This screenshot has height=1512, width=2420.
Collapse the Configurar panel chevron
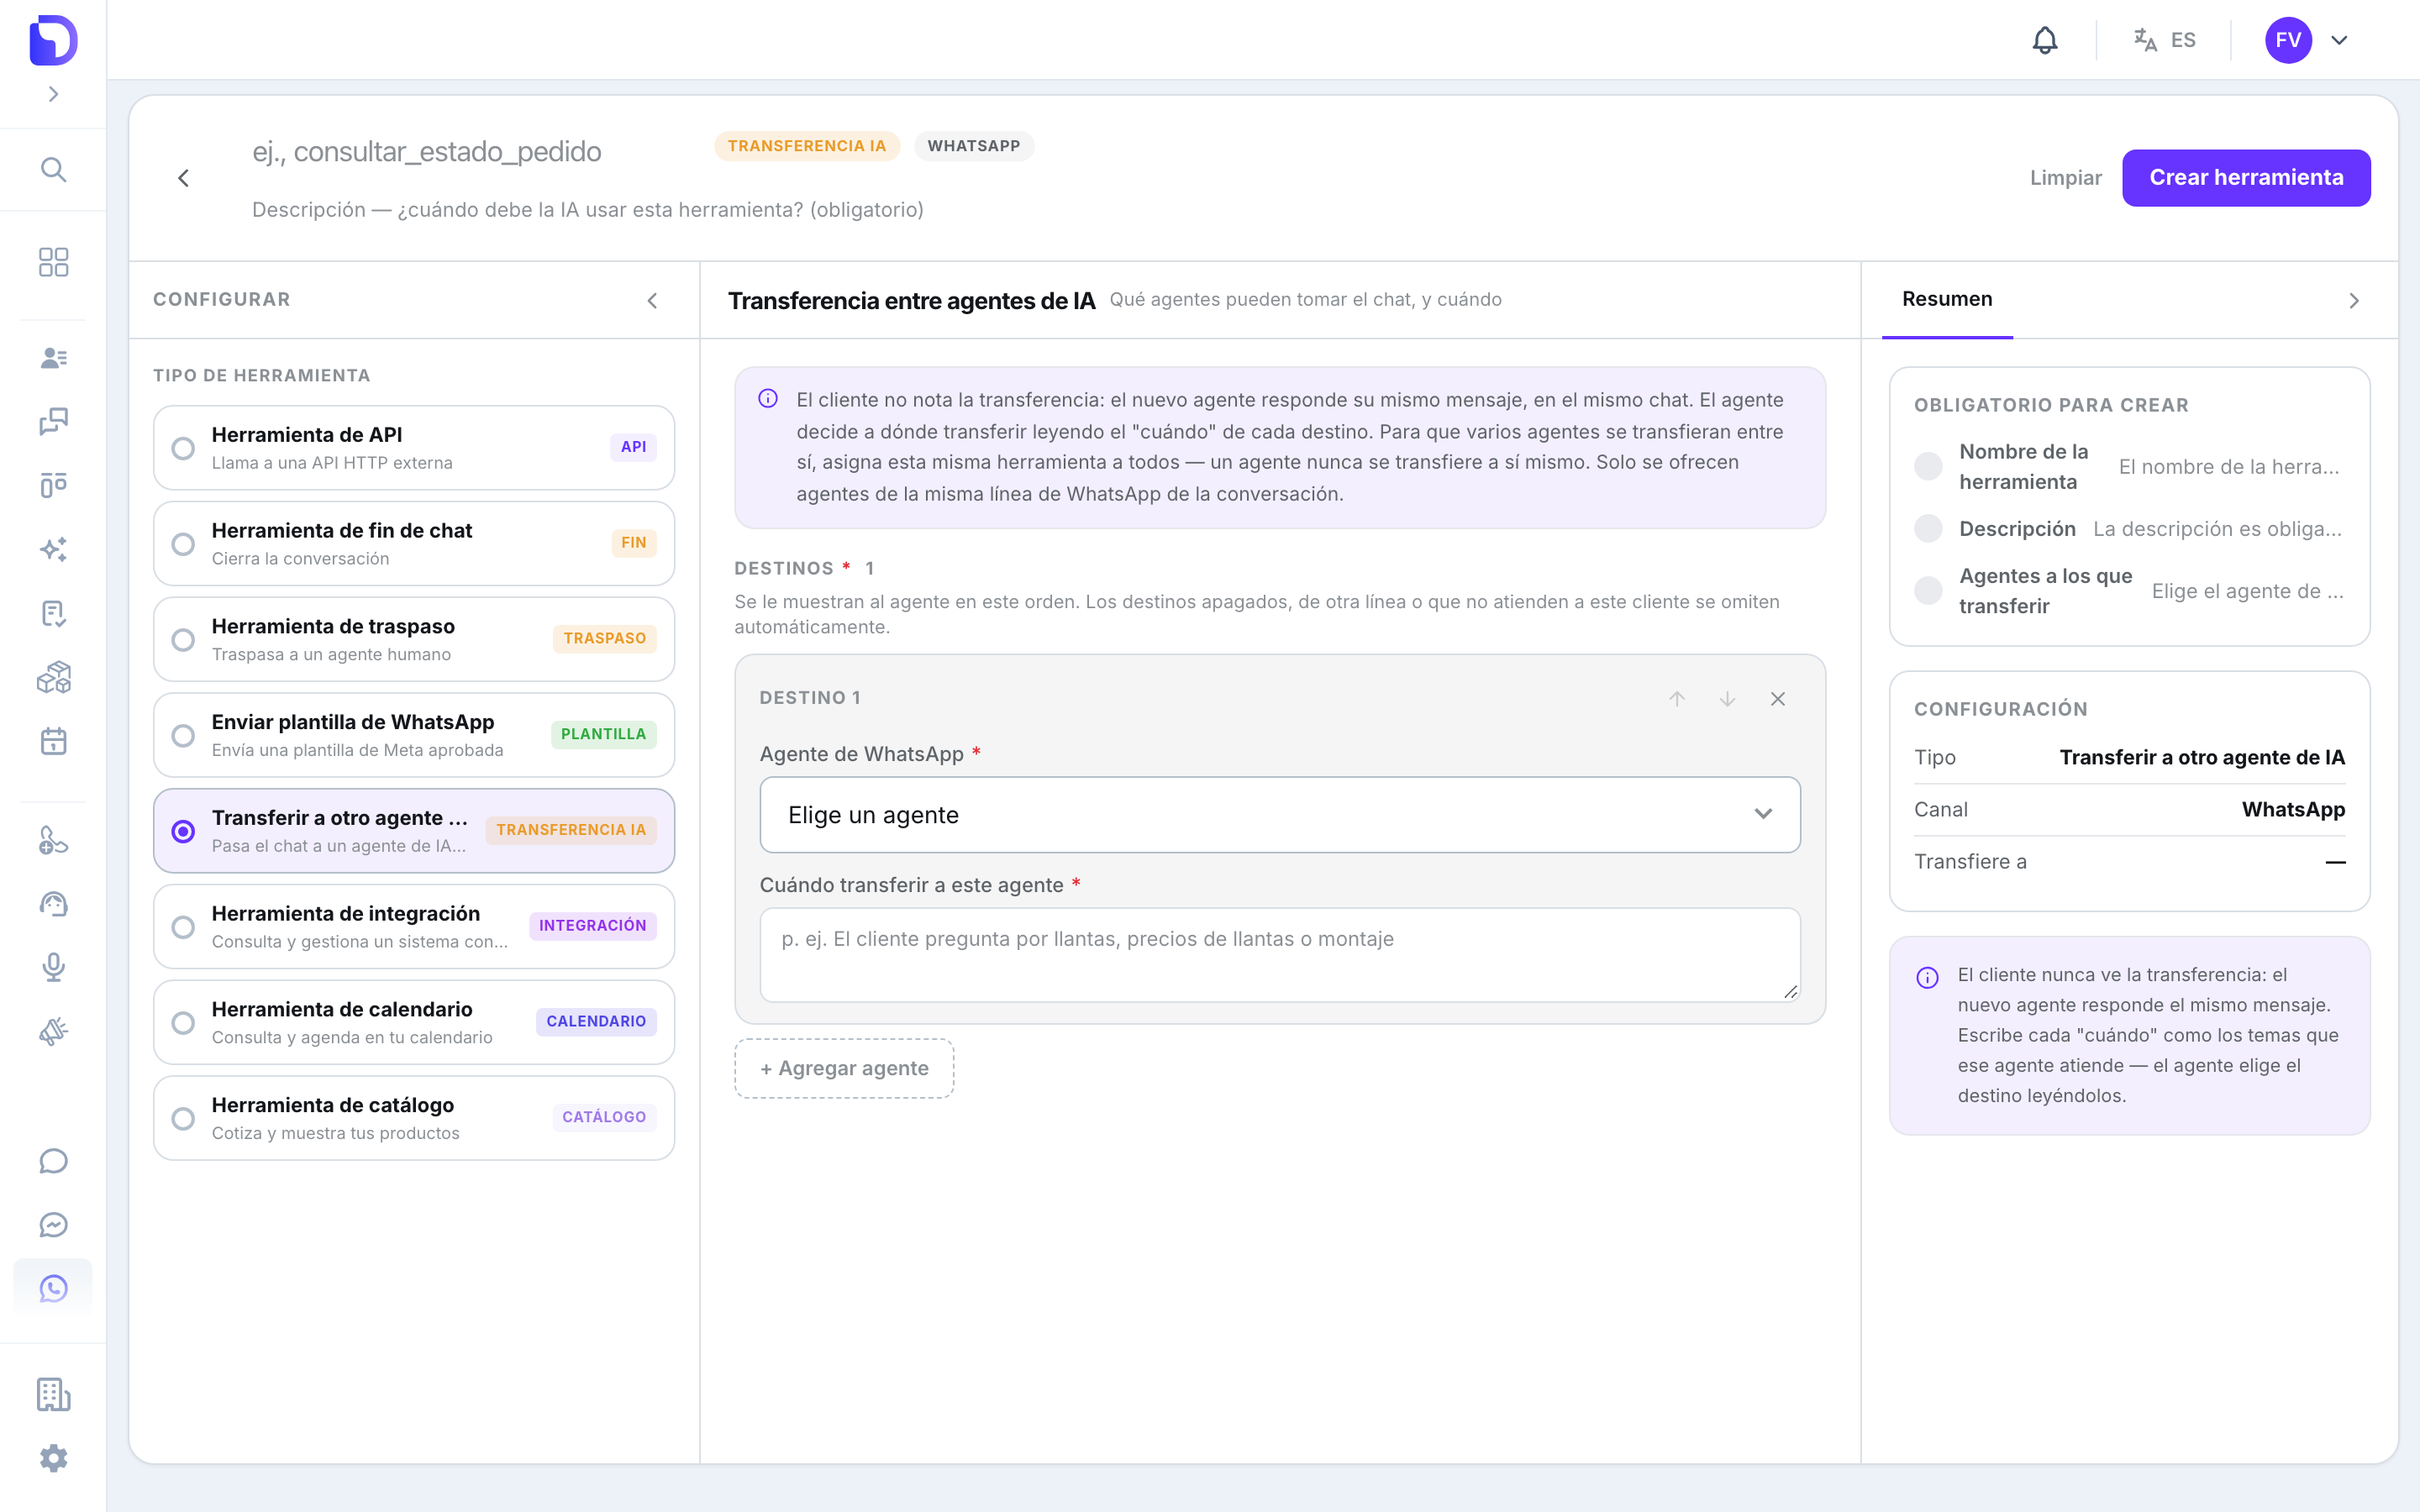tap(652, 300)
